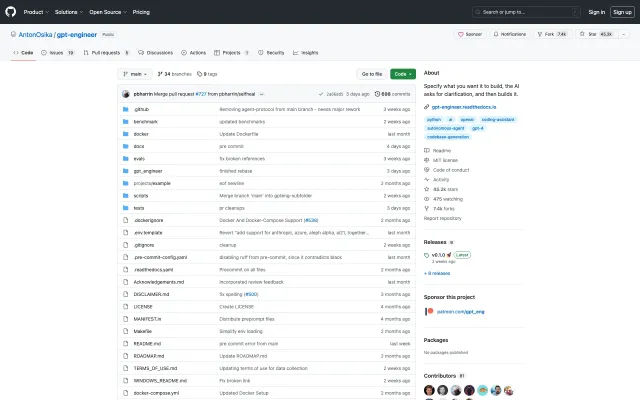640x400 pixels.
Task: Click the Sponsor heart button
Action: coord(470,34)
